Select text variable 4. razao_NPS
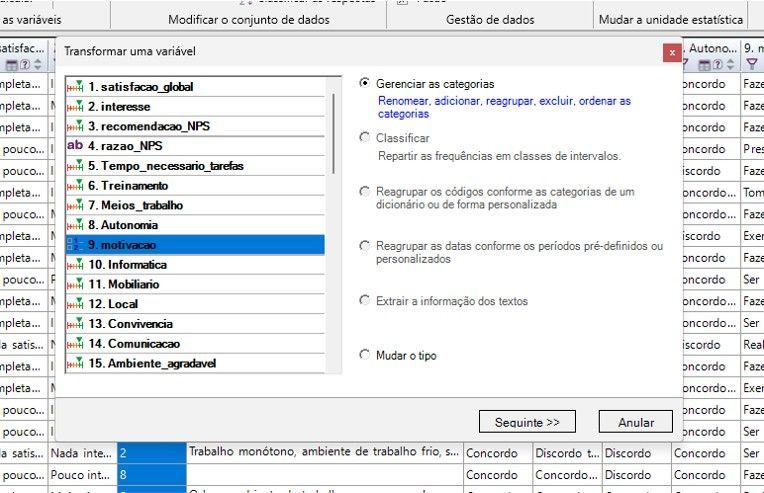 point(195,146)
